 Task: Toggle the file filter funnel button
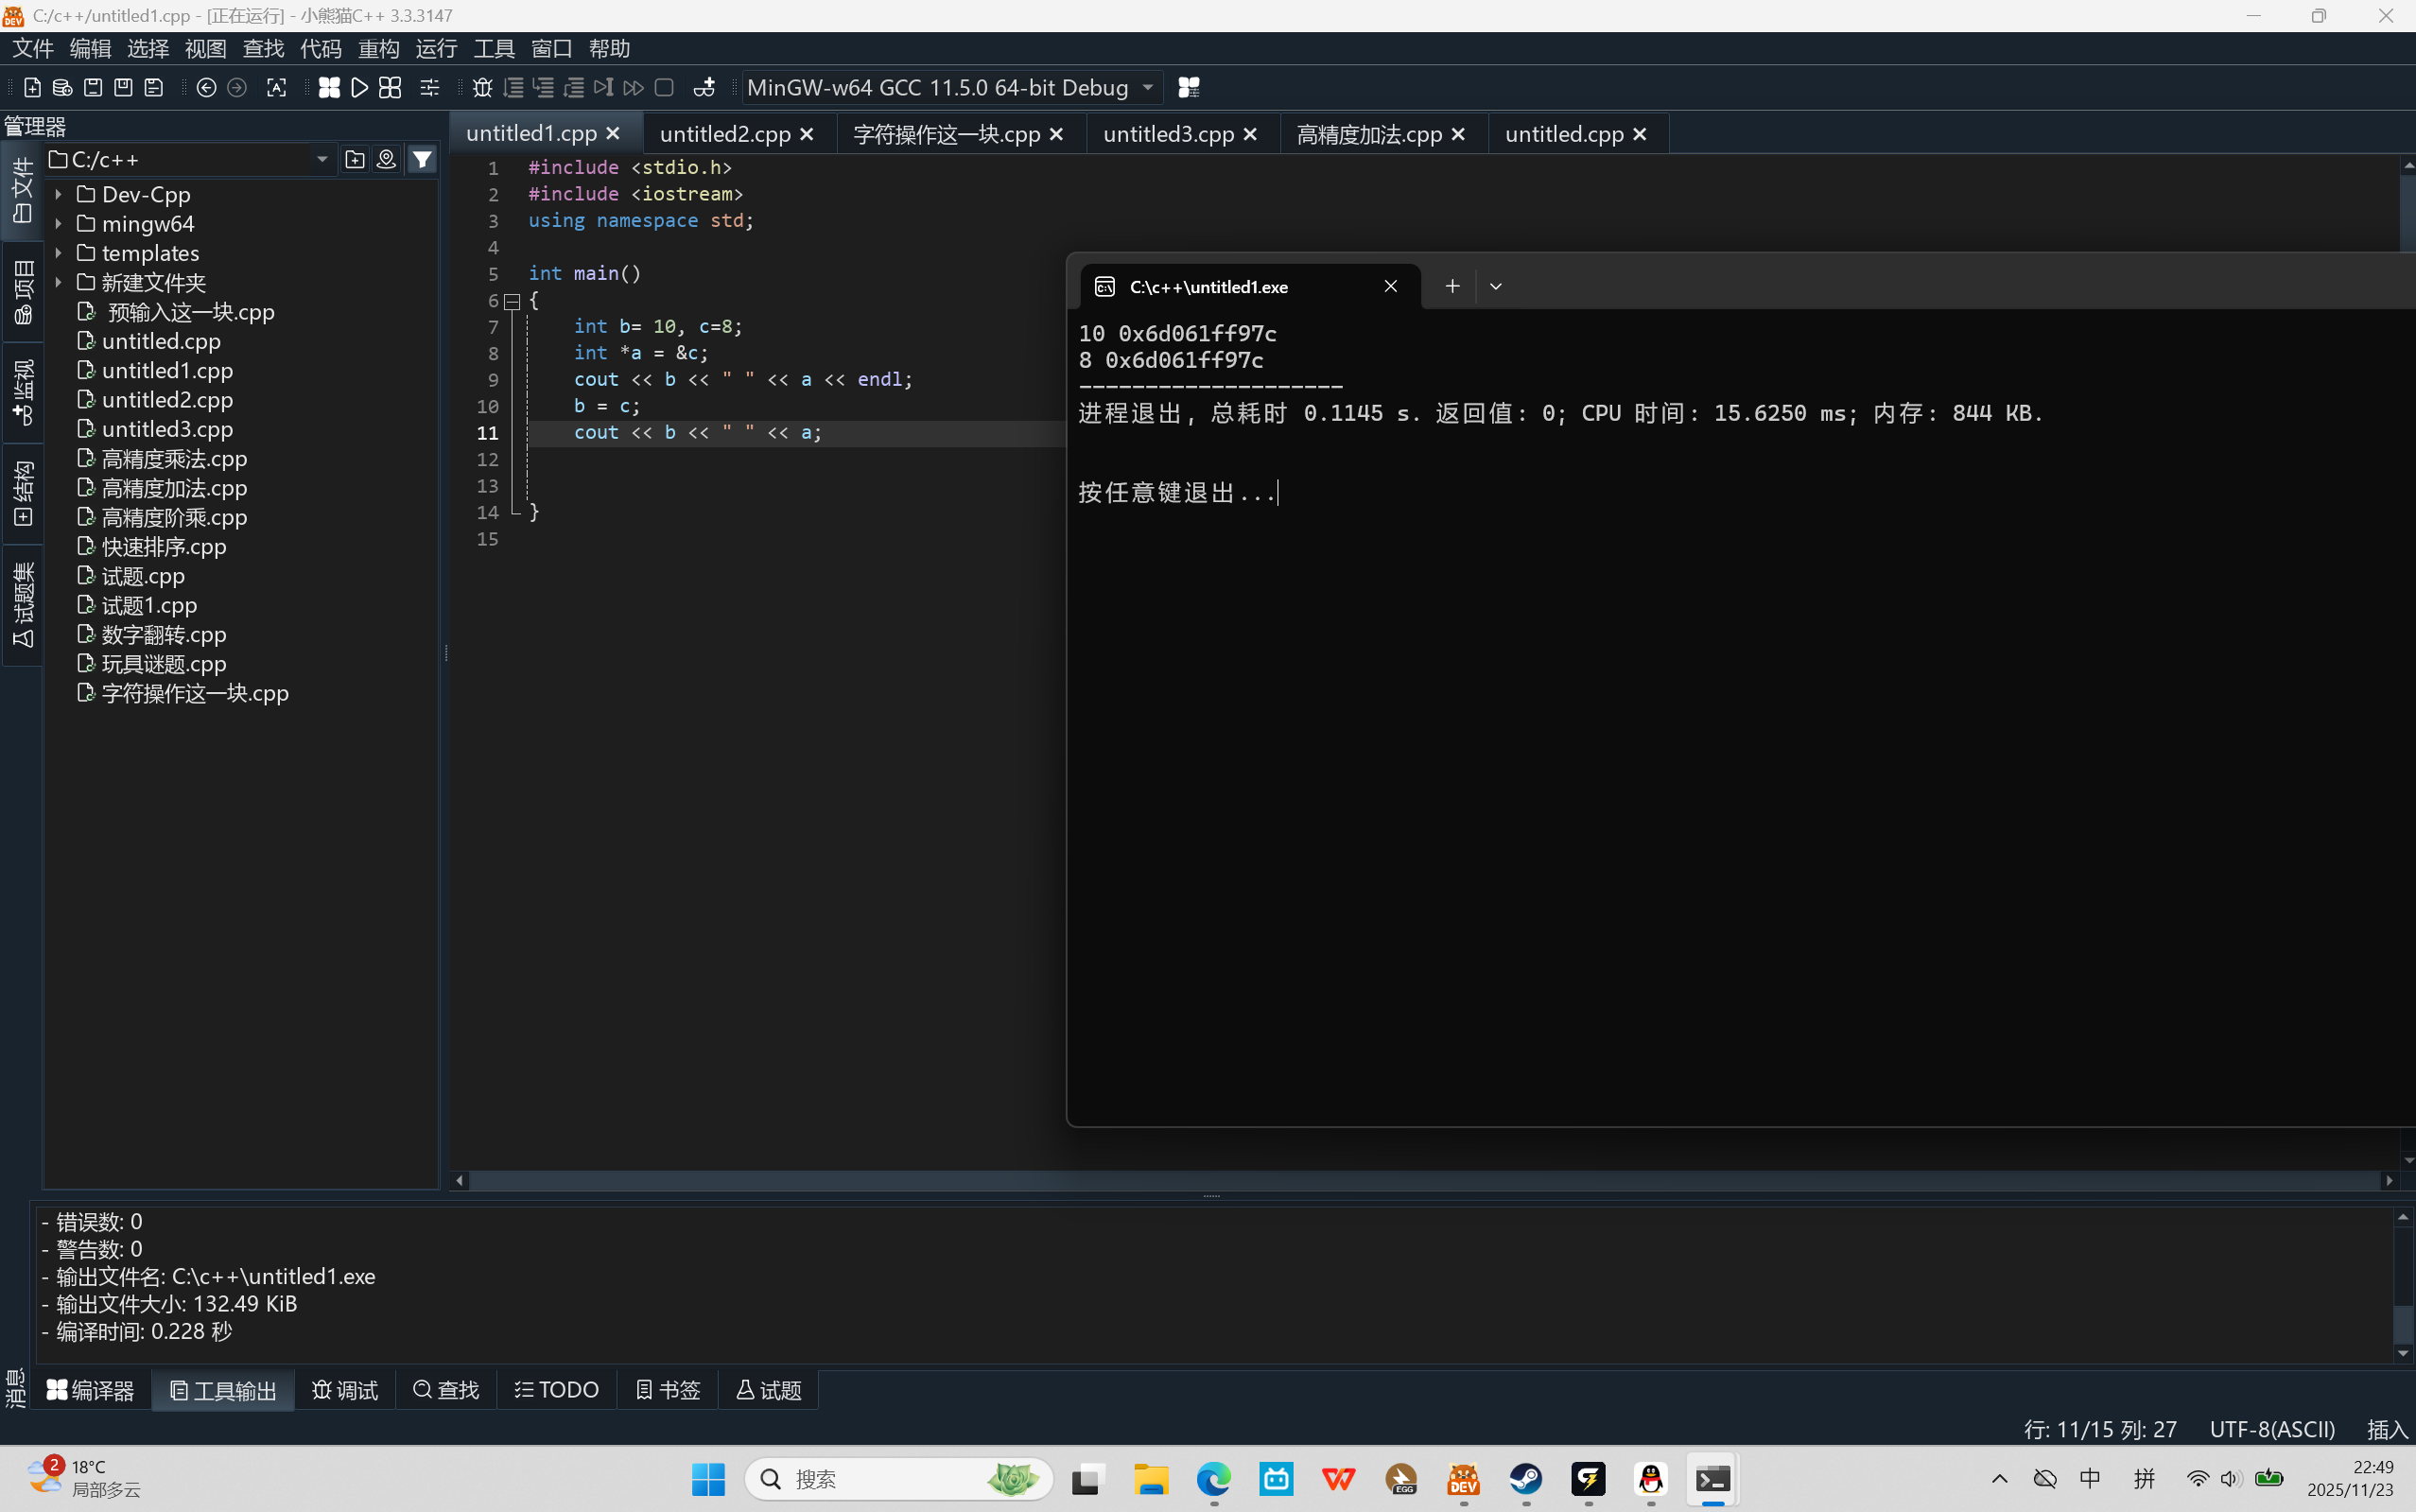tap(423, 159)
